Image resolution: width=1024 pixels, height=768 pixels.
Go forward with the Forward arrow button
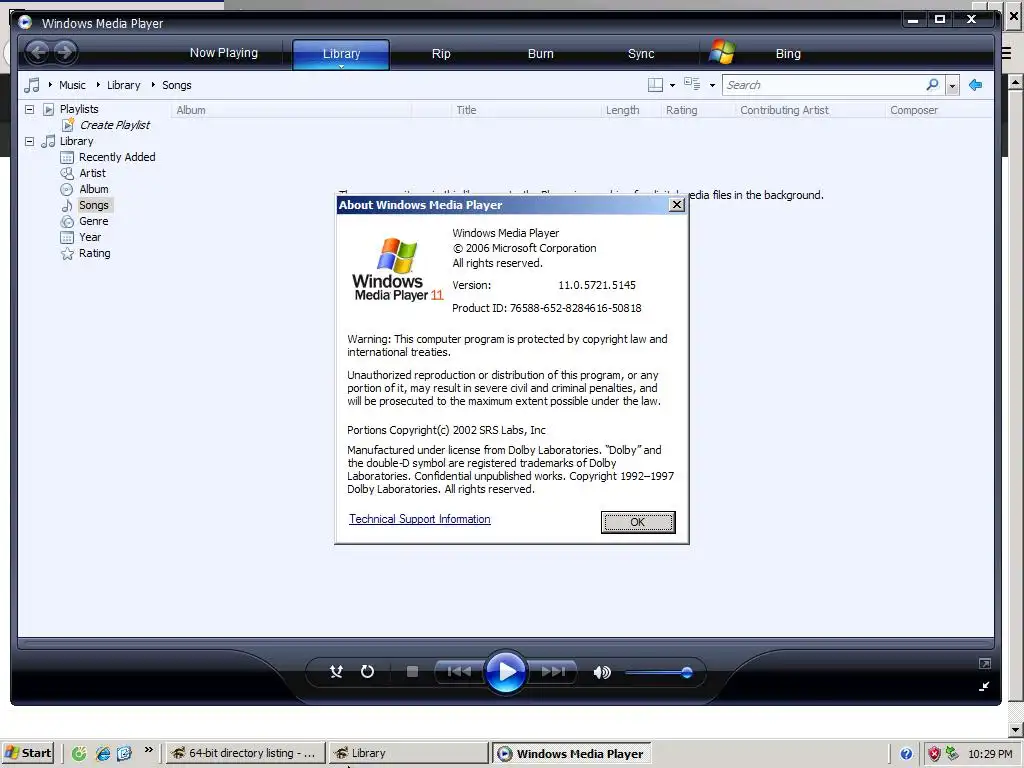point(65,52)
